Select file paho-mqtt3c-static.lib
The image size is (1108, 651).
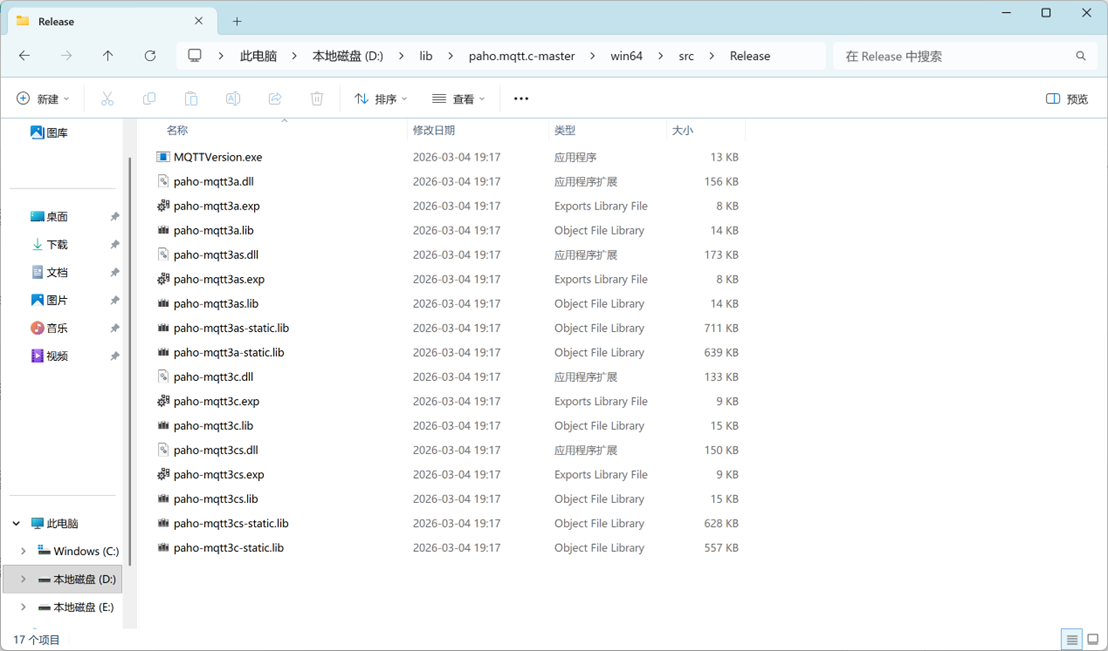coord(228,548)
